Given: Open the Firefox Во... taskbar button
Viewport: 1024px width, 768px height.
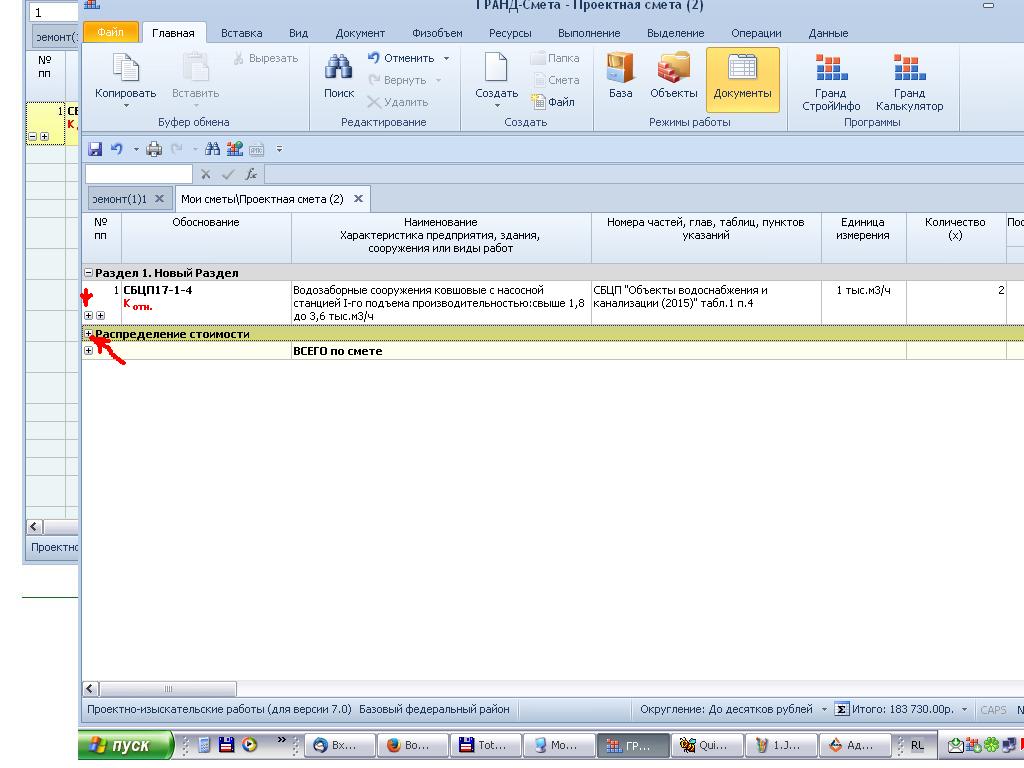Looking at the screenshot, I should (413, 745).
